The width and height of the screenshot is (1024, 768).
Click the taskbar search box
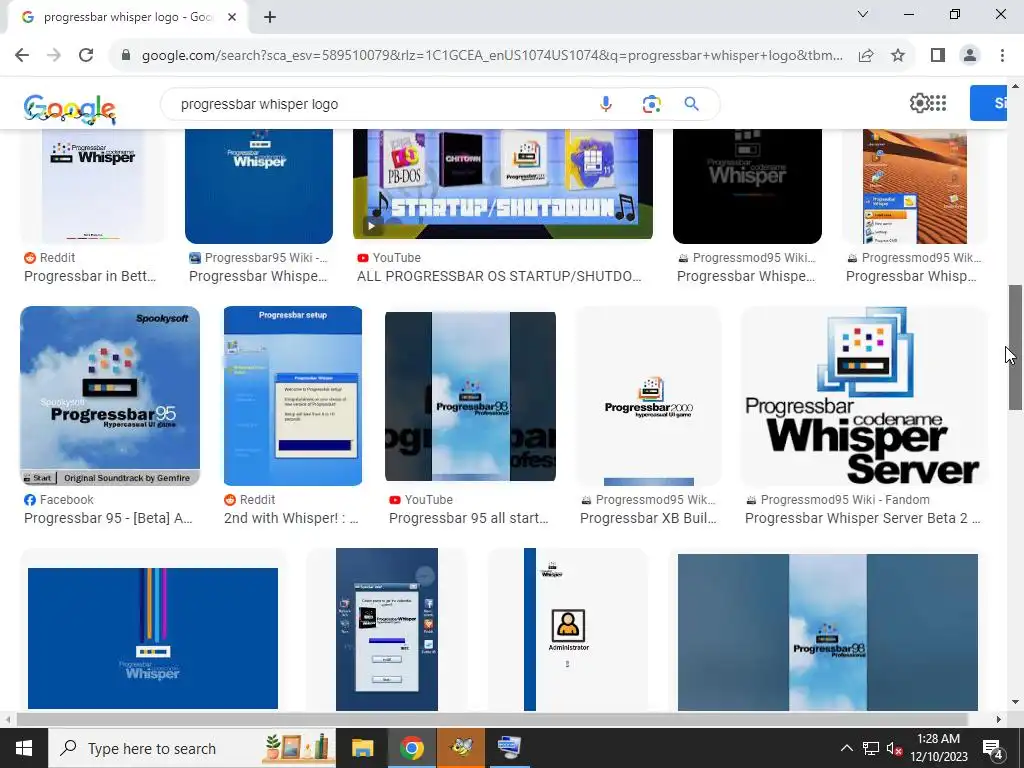[x=191, y=748]
